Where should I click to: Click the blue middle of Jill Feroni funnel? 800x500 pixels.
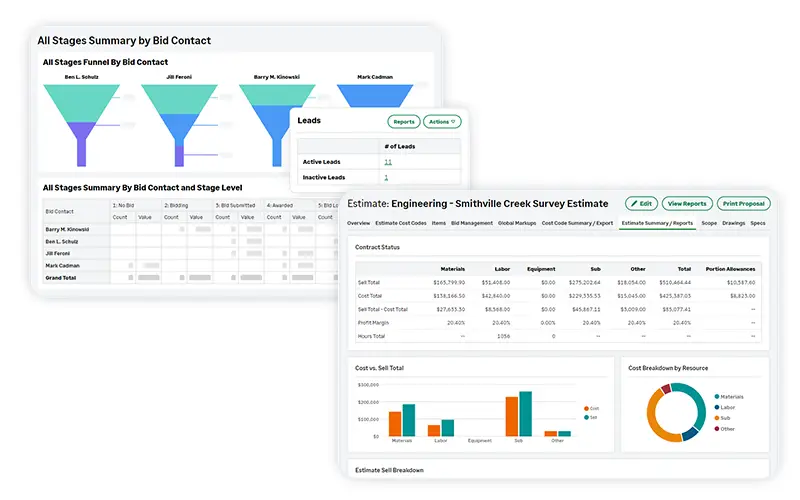[x=179, y=129]
